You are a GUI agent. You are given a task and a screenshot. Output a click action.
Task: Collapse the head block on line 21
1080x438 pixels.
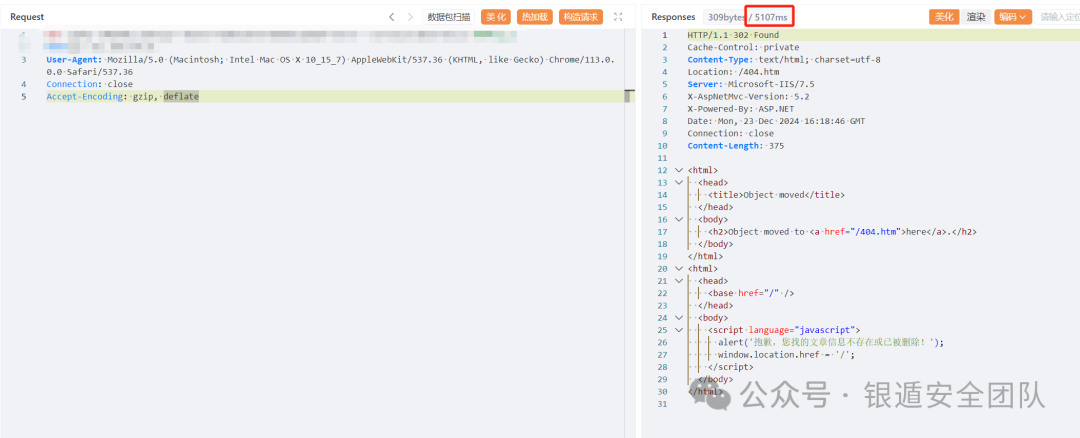pos(679,281)
